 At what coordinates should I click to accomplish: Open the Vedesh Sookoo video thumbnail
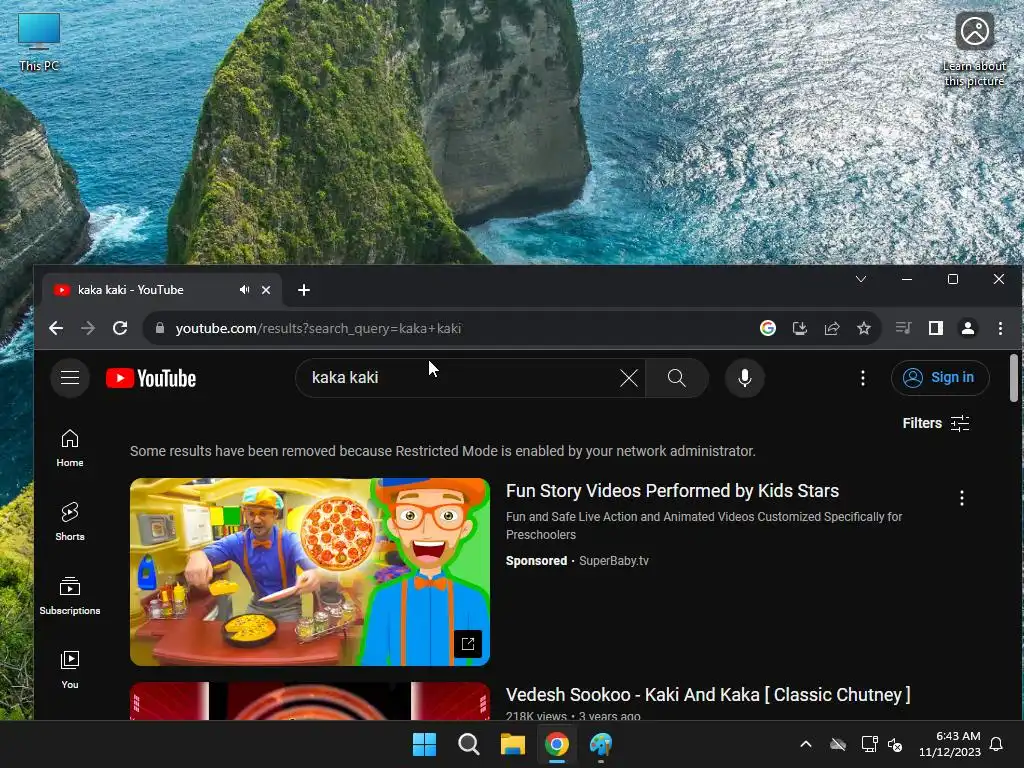tap(310, 701)
